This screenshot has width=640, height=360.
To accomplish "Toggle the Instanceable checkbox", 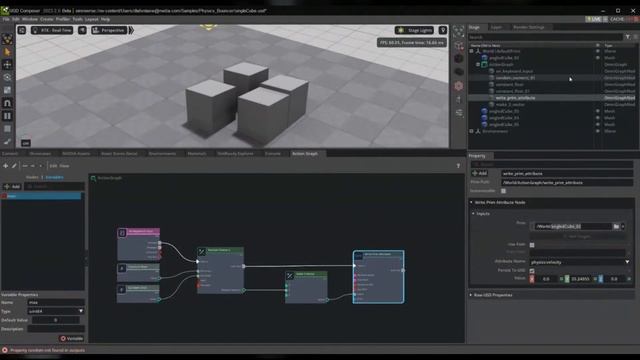I will click(x=503, y=191).
